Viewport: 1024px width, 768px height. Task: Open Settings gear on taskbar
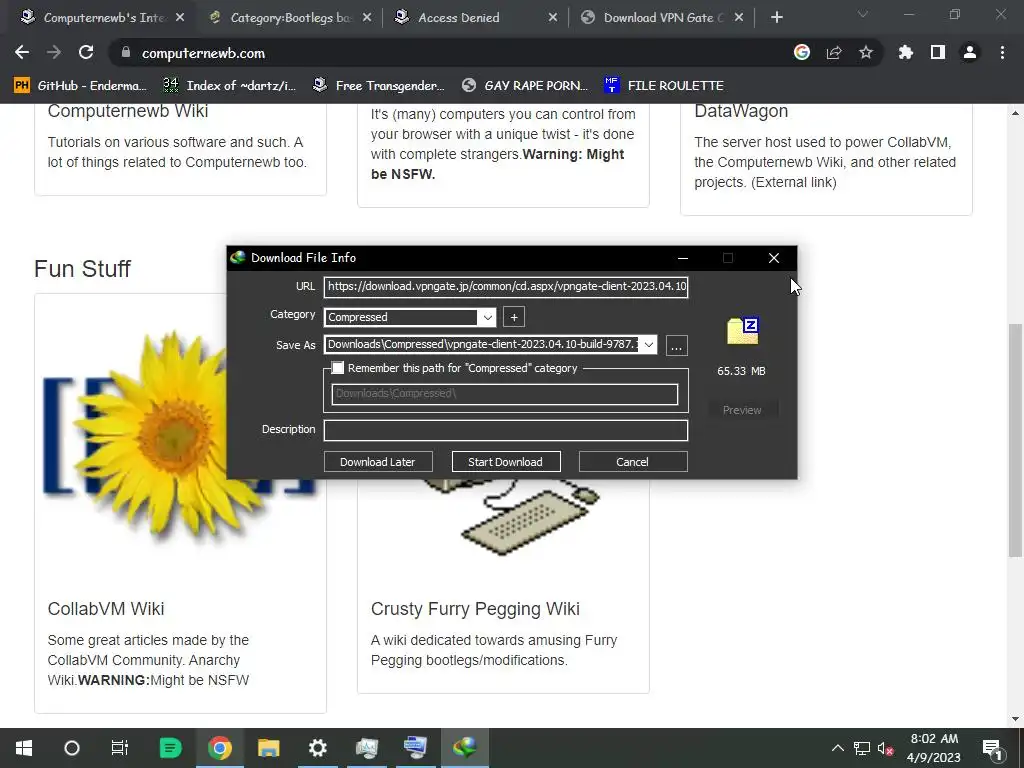(317, 748)
